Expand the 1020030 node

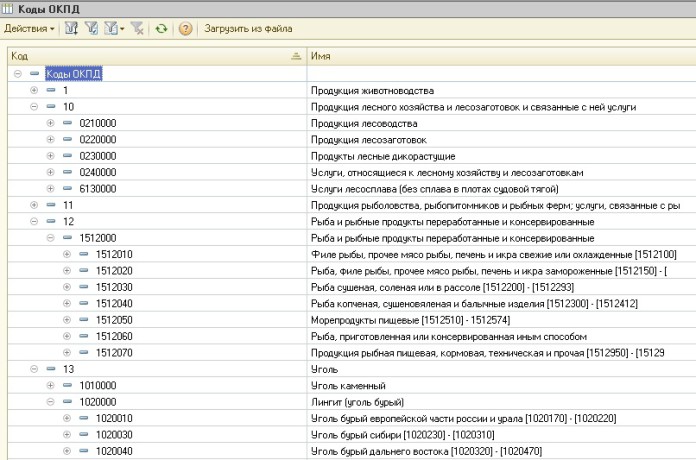coord(67,435)
